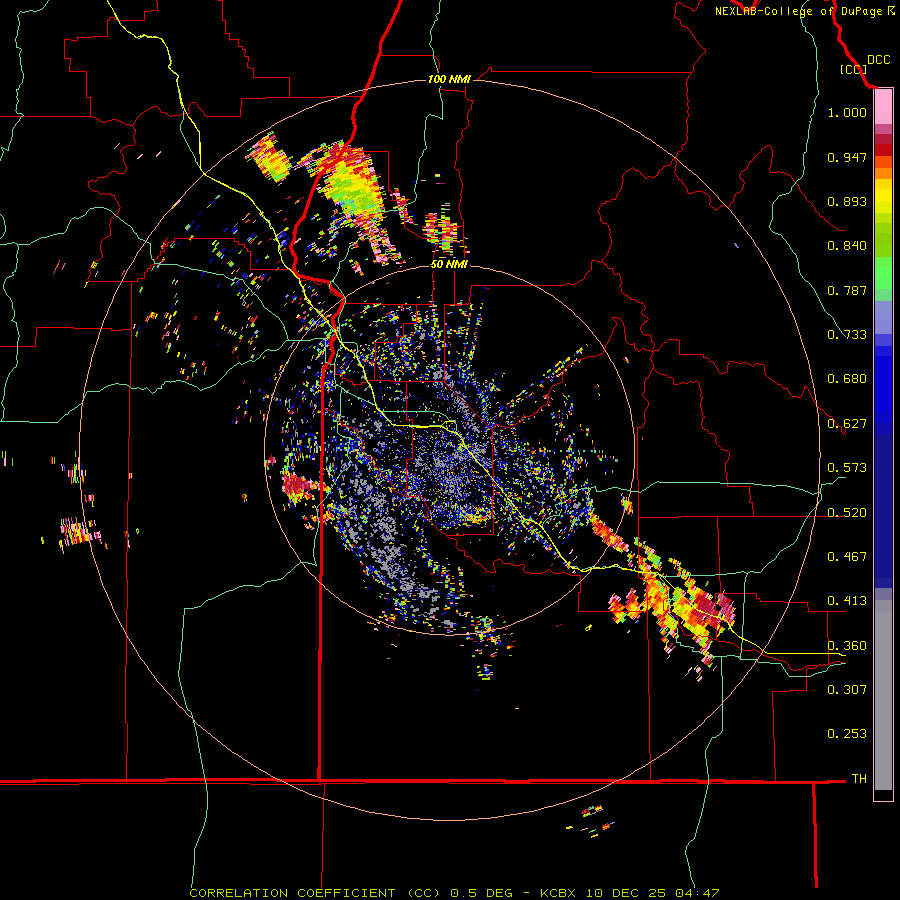Click the 0.253 scale value
Image resolution: width=900 pixels, height=900 pixels.
click(847, 734)
